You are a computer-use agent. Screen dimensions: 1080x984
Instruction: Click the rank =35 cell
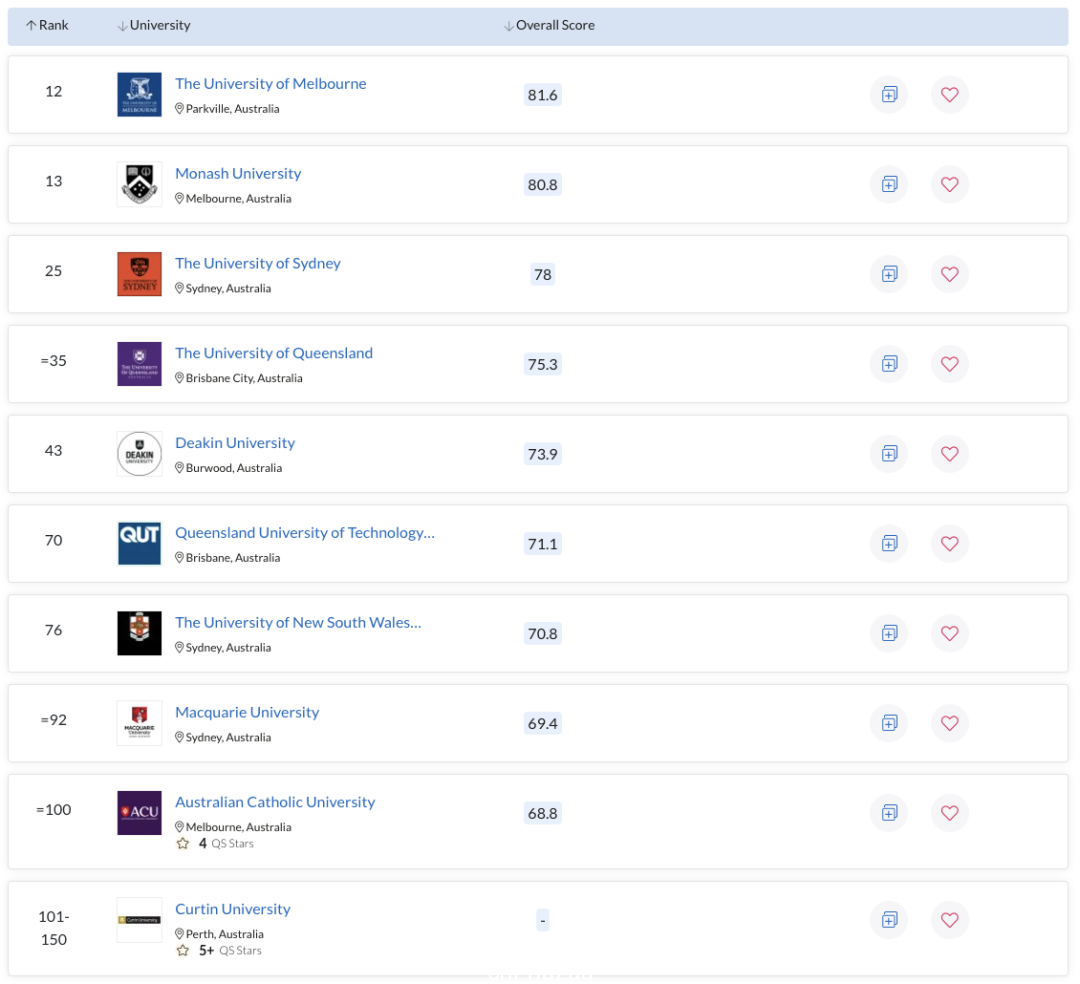pyautogui.click(x=54, y=361)
